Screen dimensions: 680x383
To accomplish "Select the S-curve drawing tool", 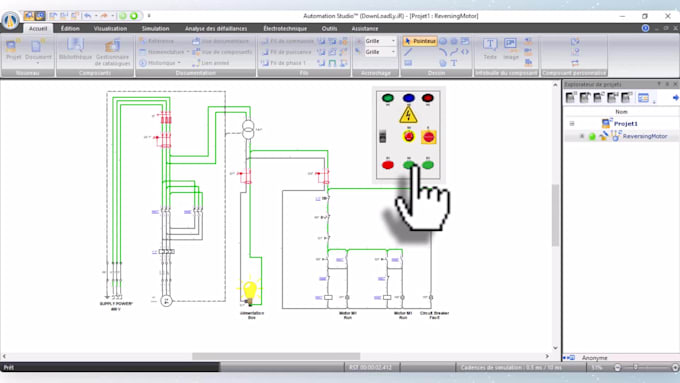I will pyautogui.click(x=454, y=52).
